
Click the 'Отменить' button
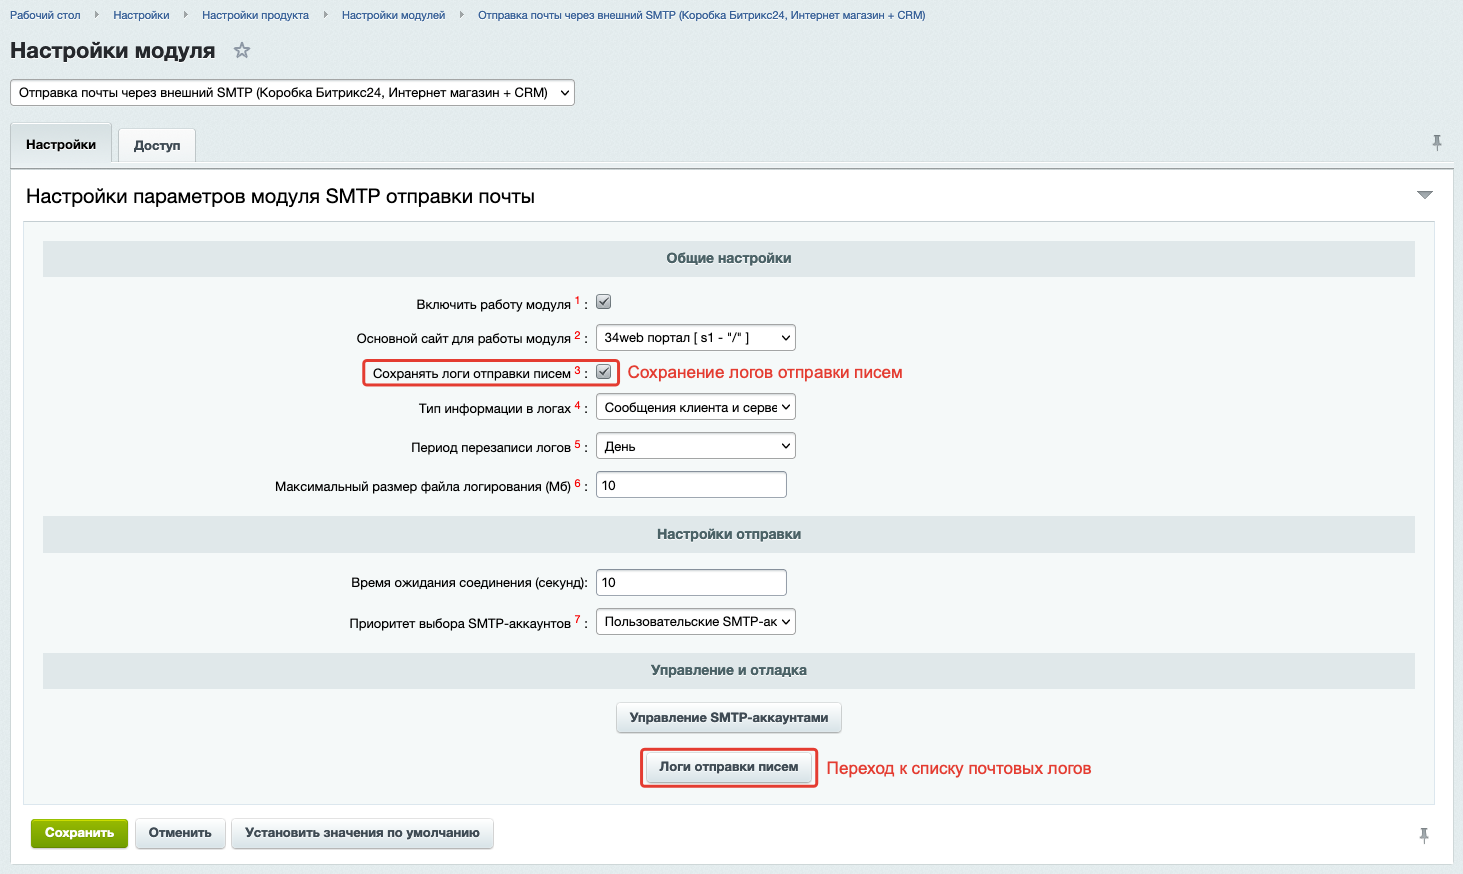click(180, 833)
